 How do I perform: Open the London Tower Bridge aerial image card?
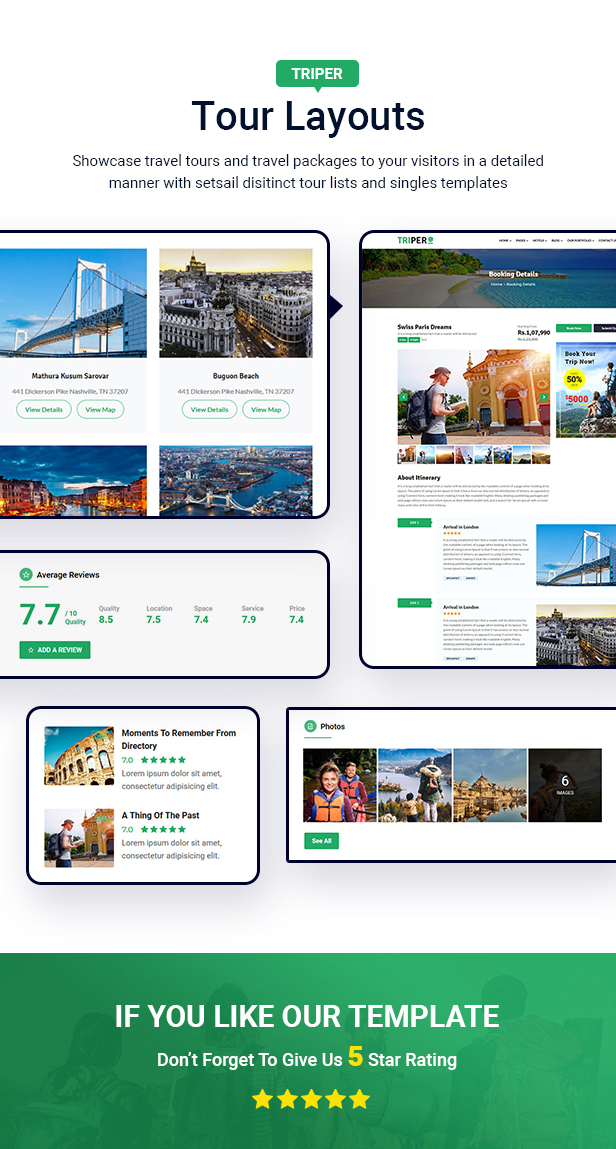[x=236, y=481]
